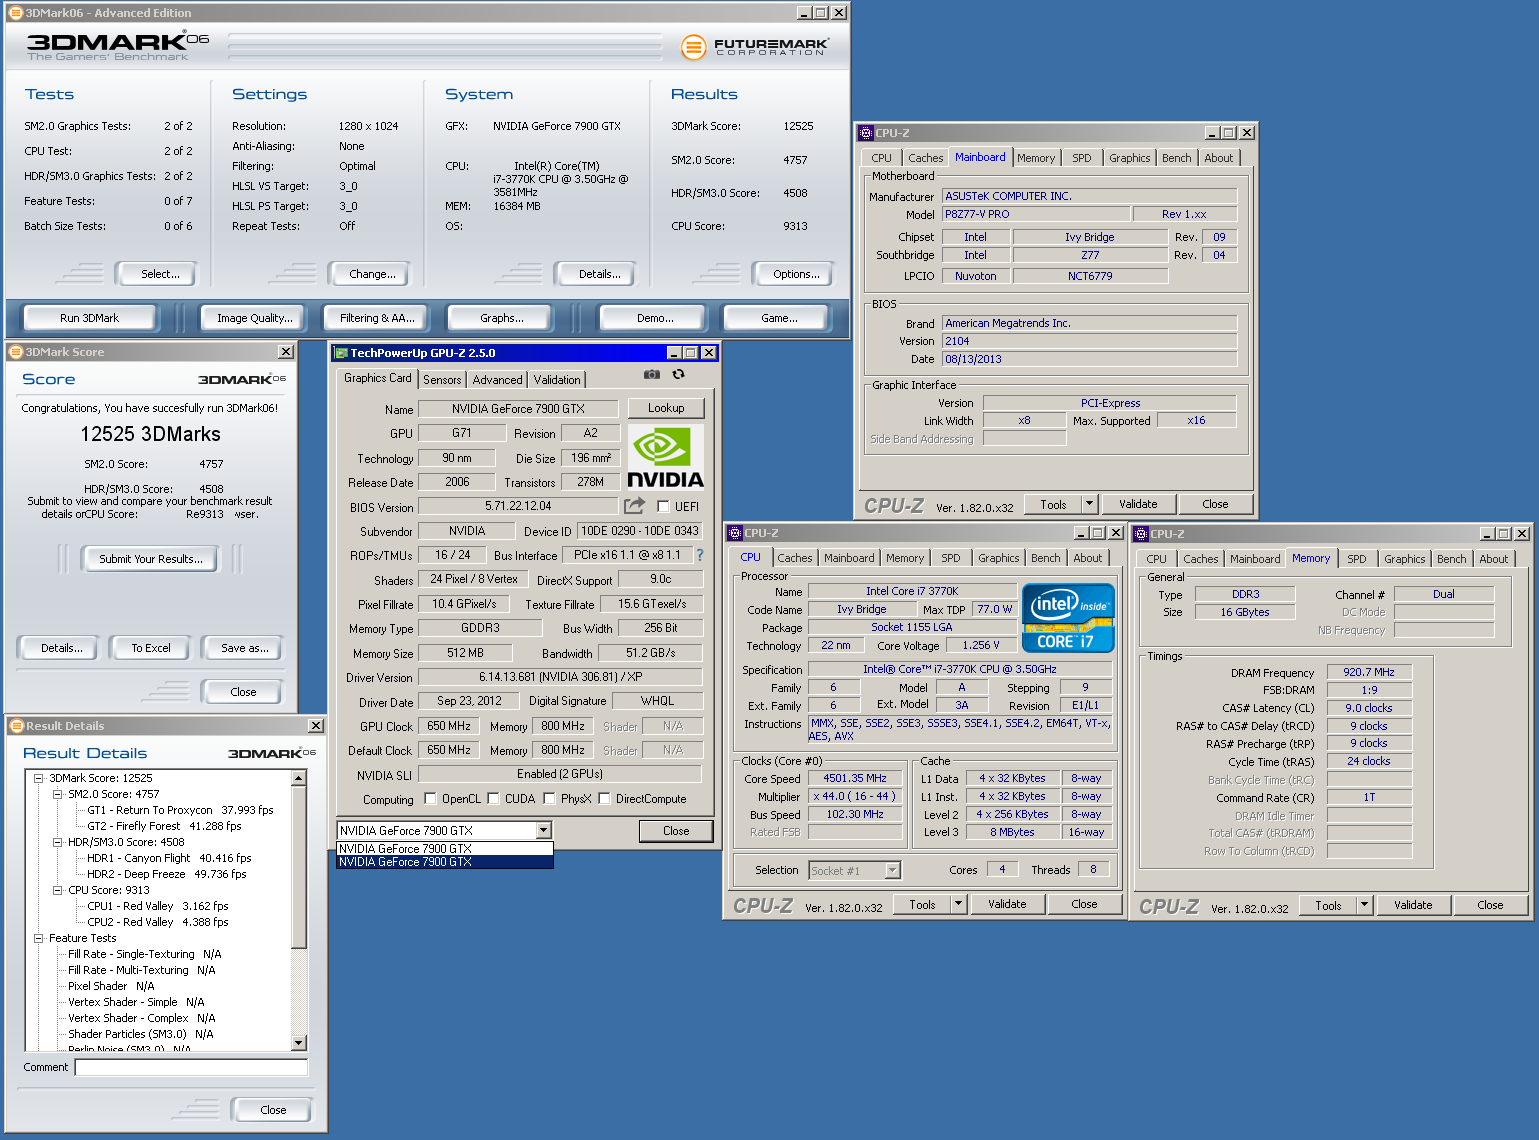Check the PhysX checkbox

(549, 799)
